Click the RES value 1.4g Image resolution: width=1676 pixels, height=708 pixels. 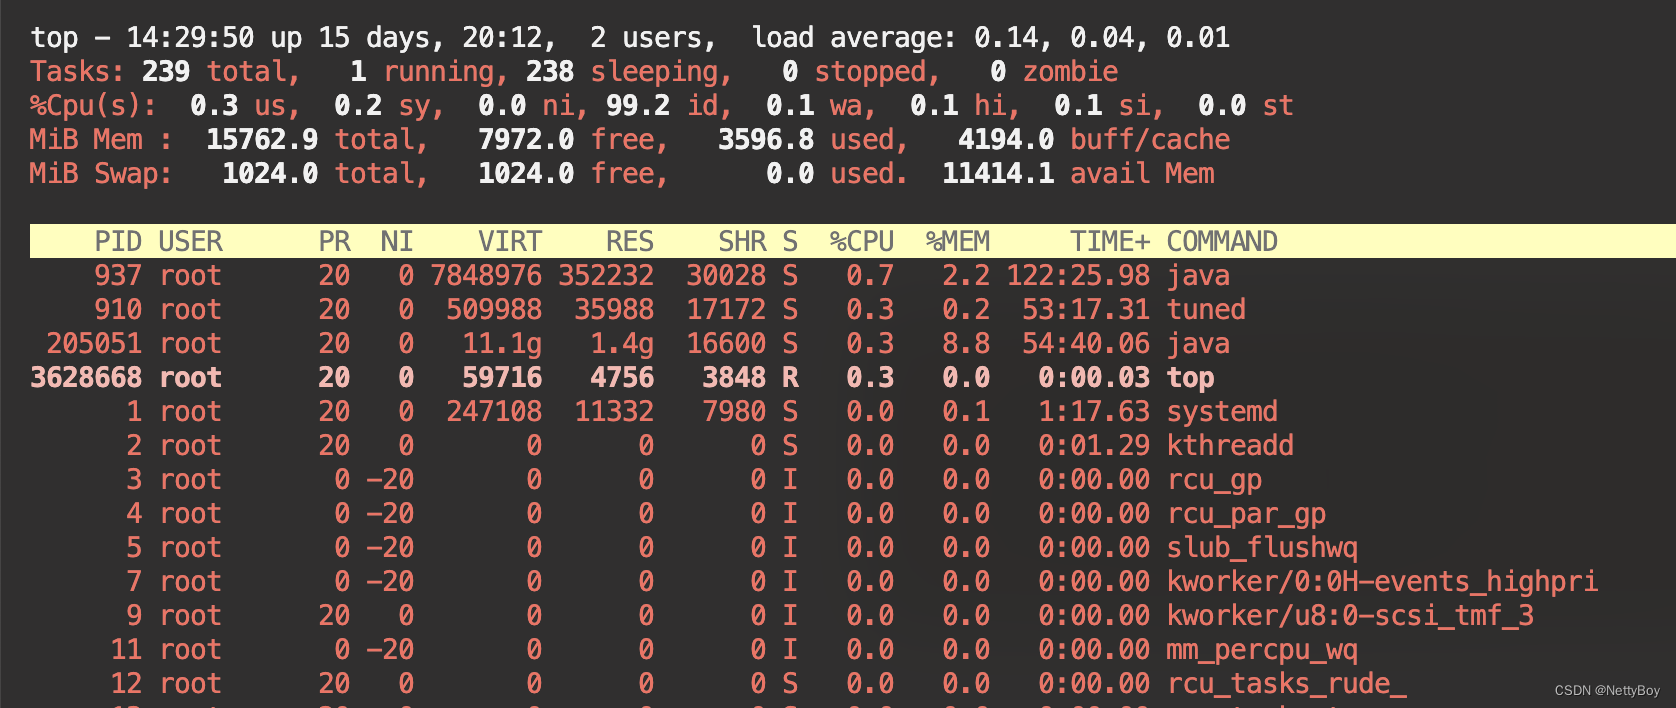coord(622,345)
